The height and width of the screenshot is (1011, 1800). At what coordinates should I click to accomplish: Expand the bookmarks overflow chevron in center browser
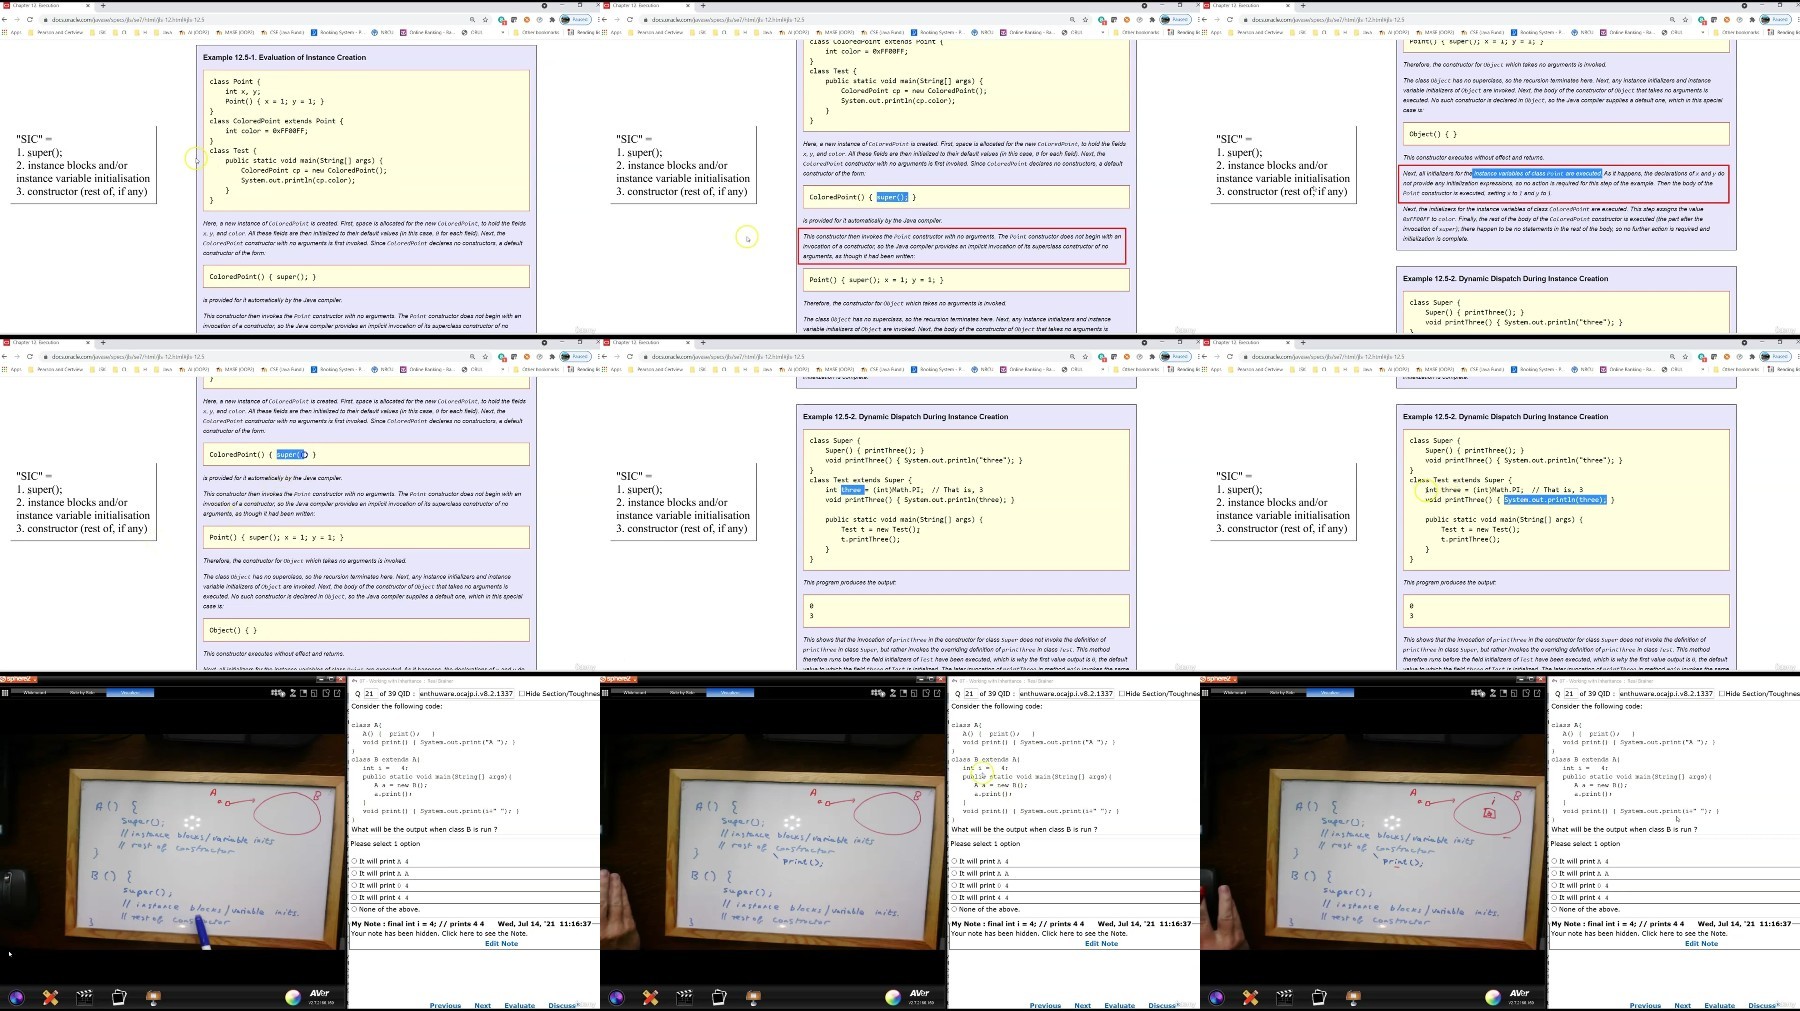(x=1103, y=369)
